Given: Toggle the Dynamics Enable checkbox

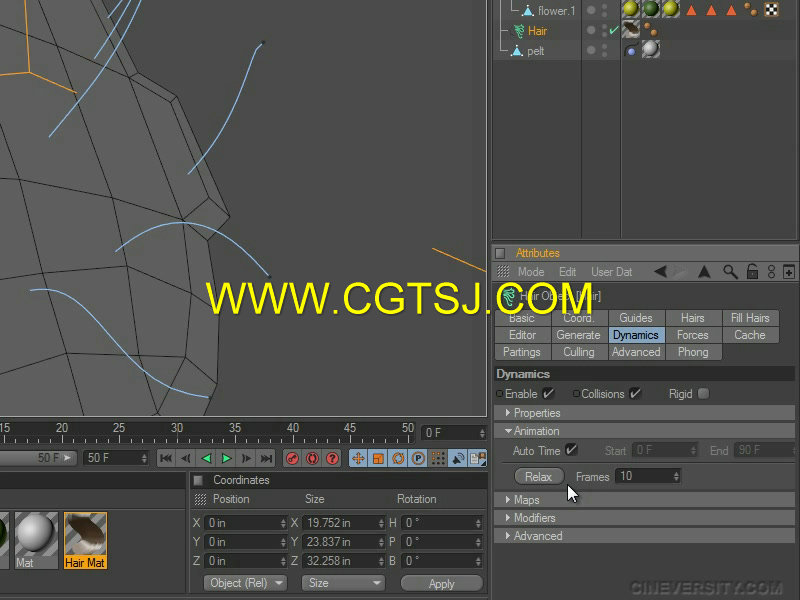Looking at the screenshot, I should pos(548,393).
